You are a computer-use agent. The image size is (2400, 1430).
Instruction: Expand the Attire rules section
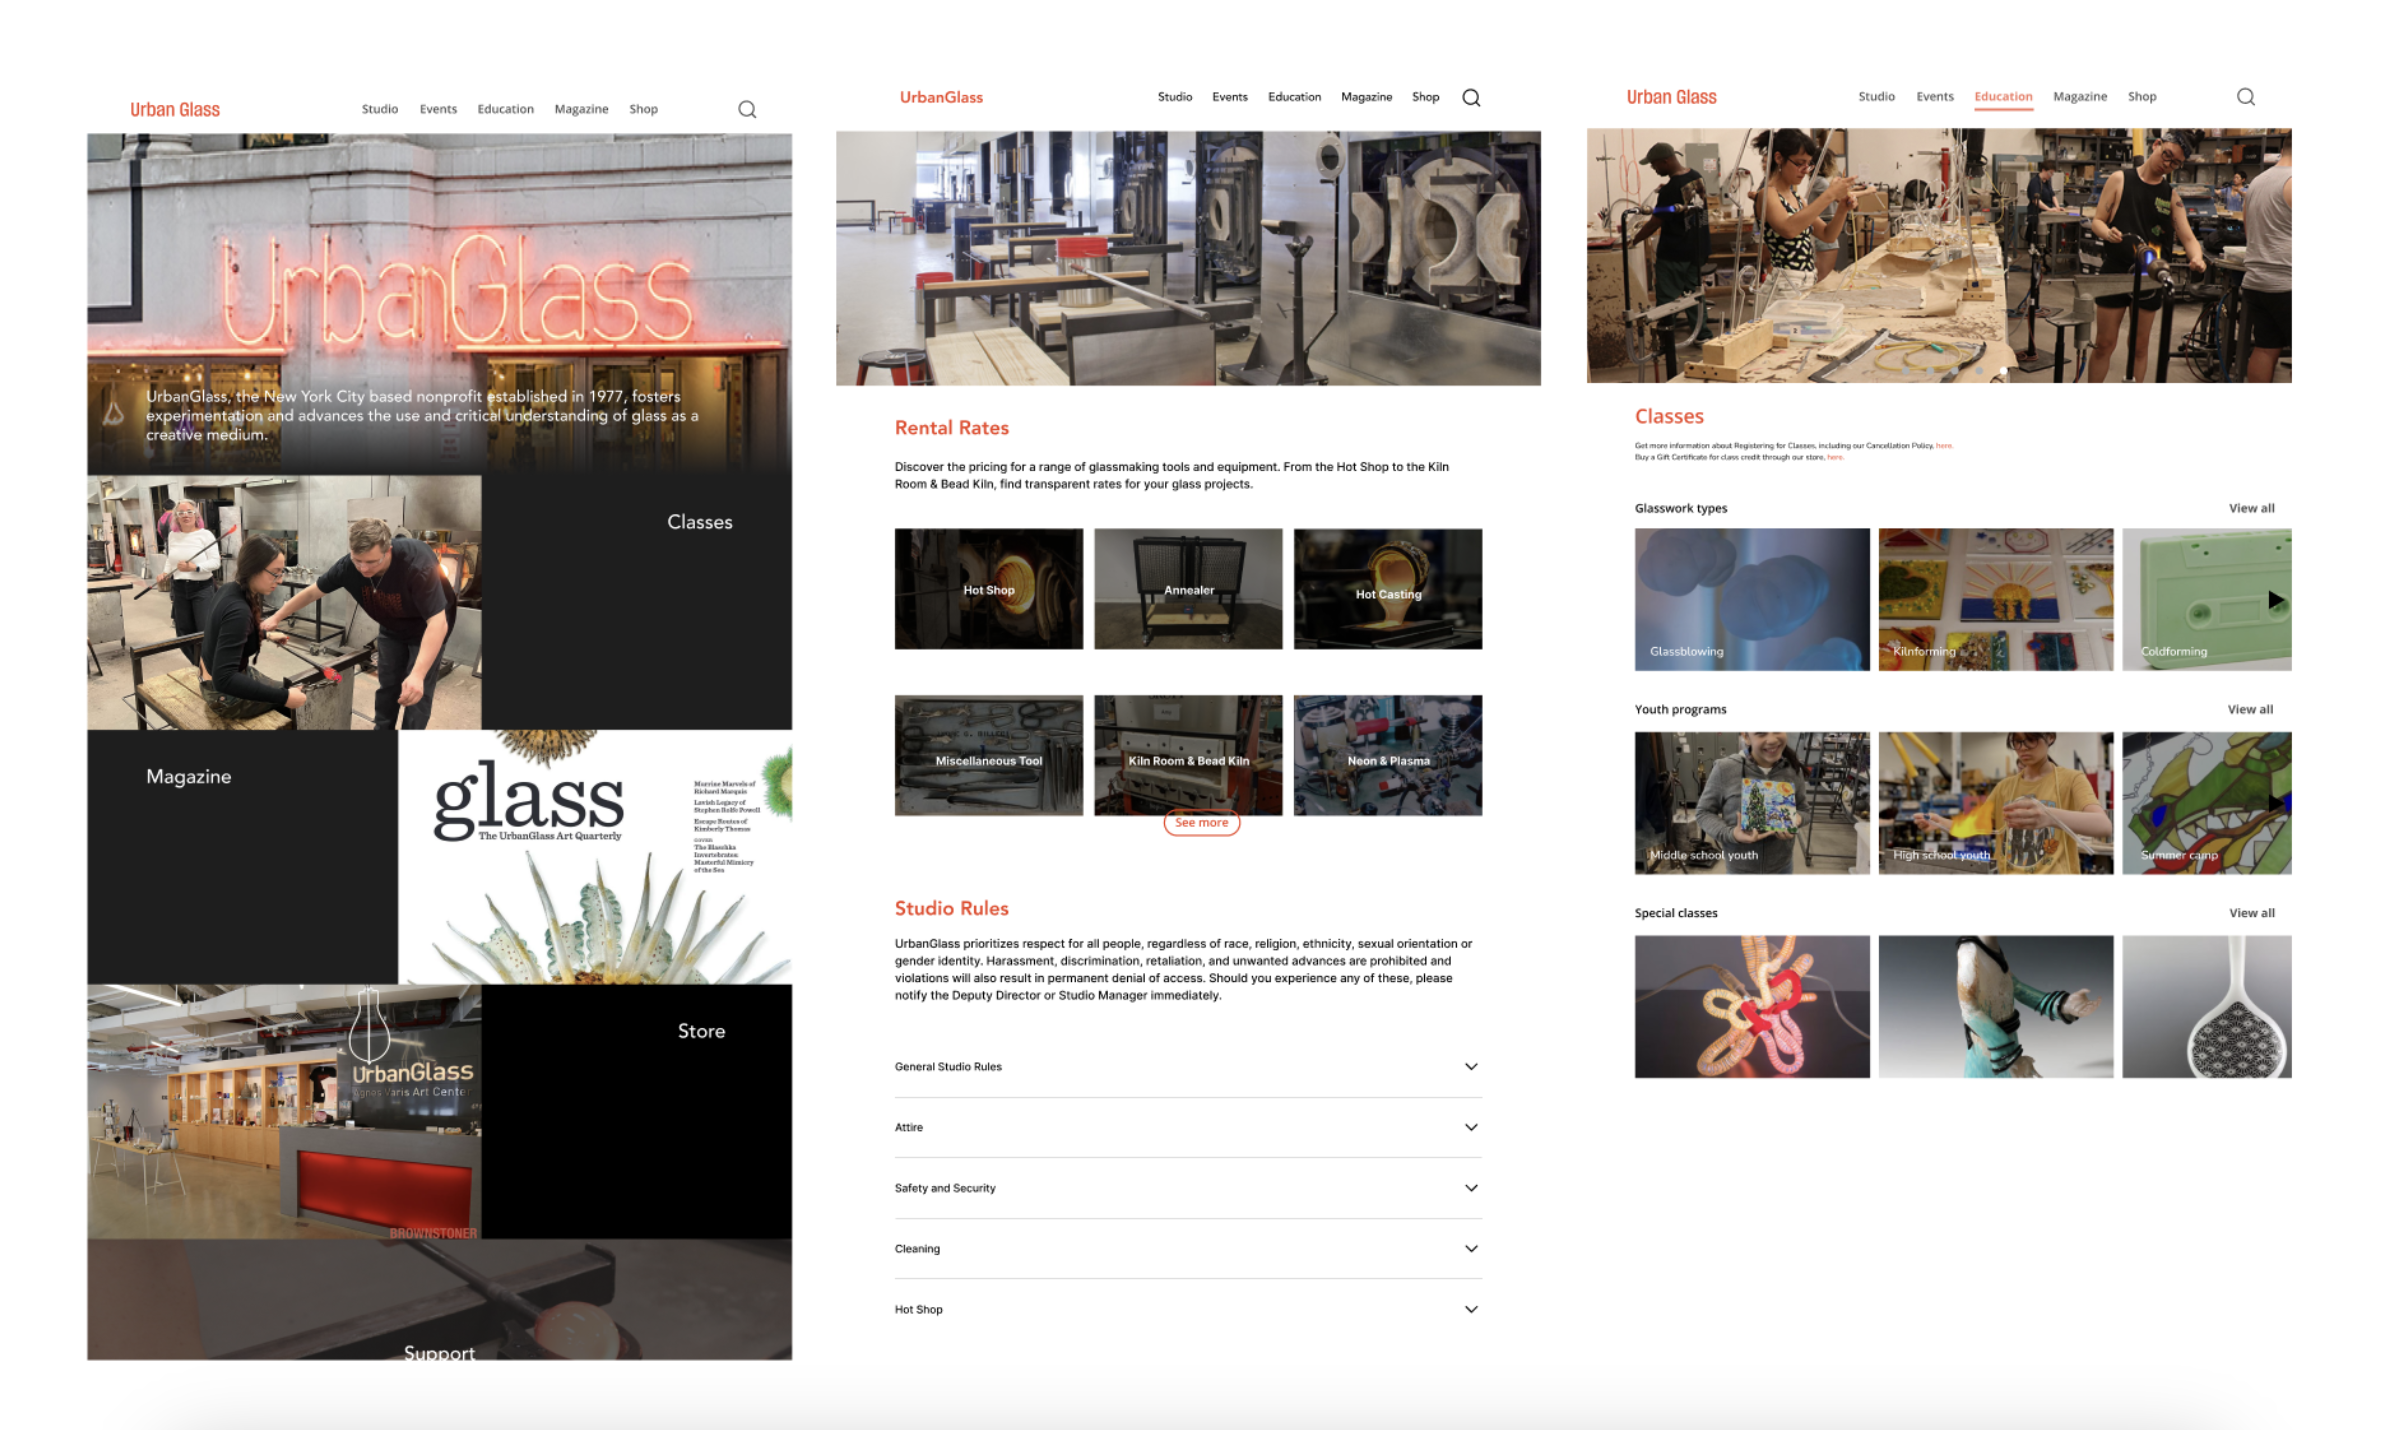pyautogui.click(x=1471, y=1127)
